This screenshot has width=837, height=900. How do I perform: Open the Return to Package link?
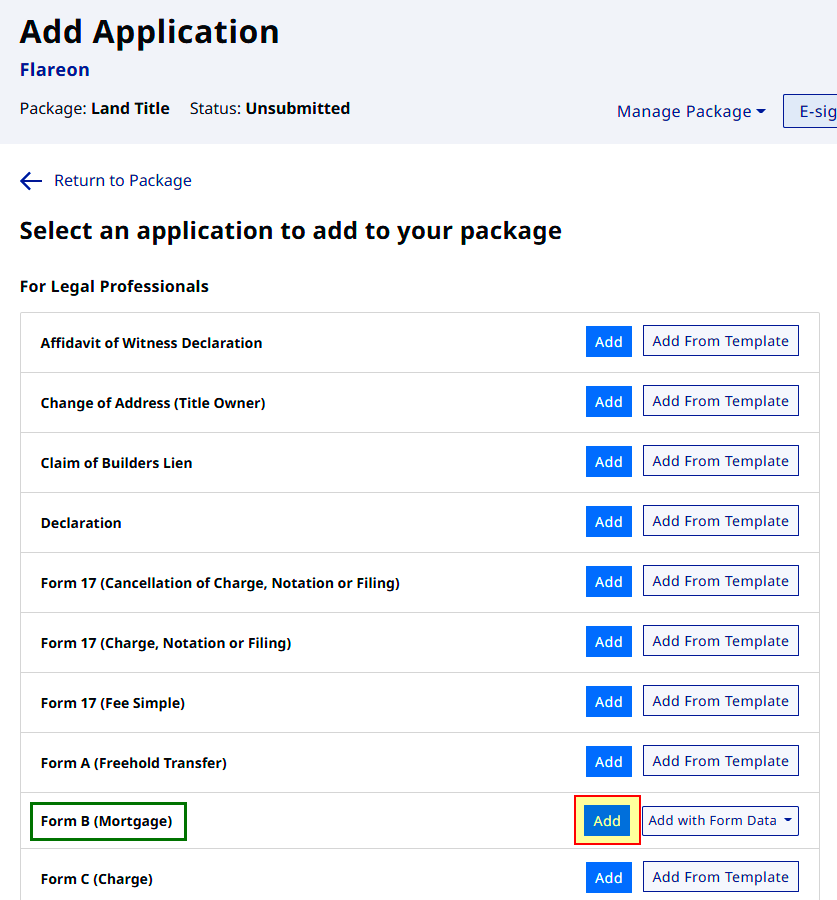click(x=123, y=181)
